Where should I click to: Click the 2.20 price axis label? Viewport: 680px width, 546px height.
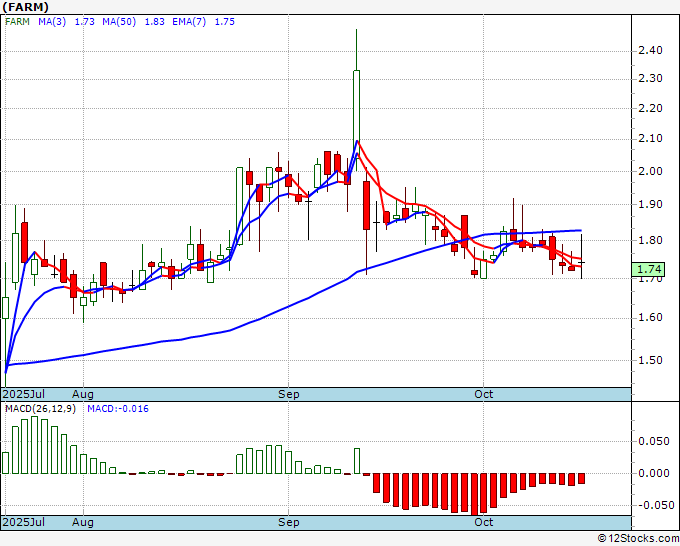651,108
